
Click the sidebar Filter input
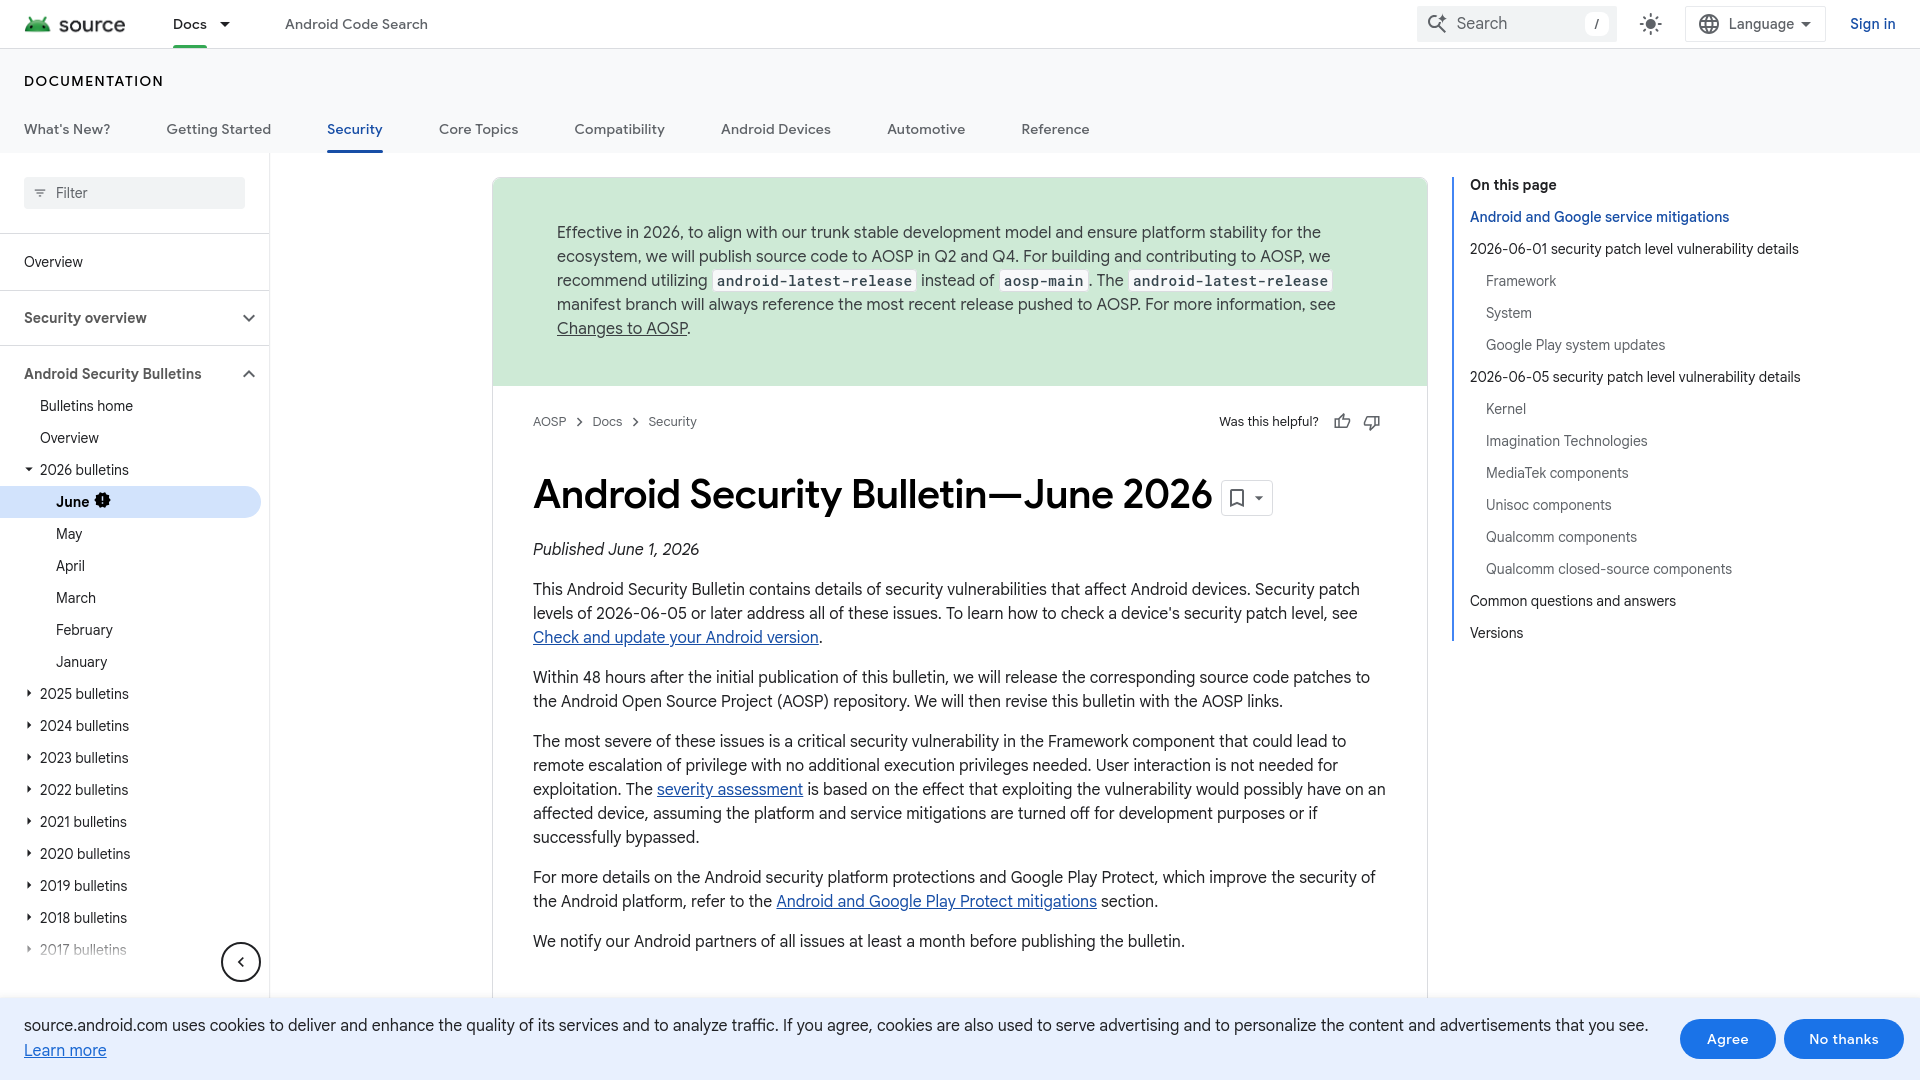coord(134,193)
